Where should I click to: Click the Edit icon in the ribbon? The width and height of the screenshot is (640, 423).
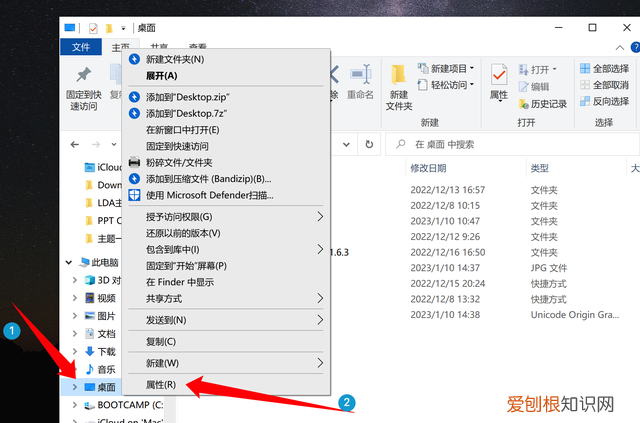[x=523, y=87]
